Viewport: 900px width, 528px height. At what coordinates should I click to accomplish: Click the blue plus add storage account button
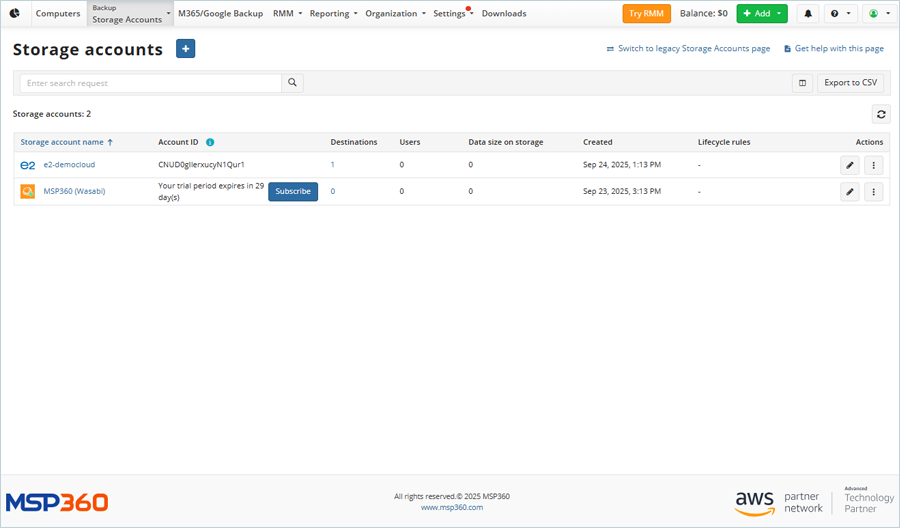[185, 49]
